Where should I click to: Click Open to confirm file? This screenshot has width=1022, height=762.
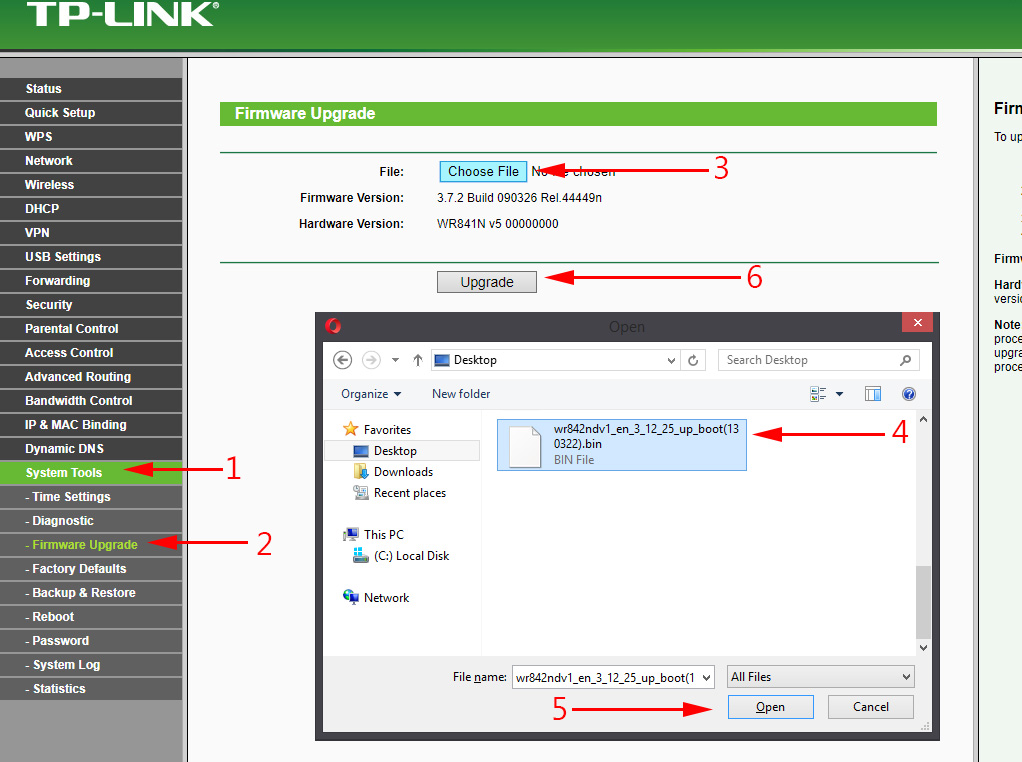(x=770, y=707)
